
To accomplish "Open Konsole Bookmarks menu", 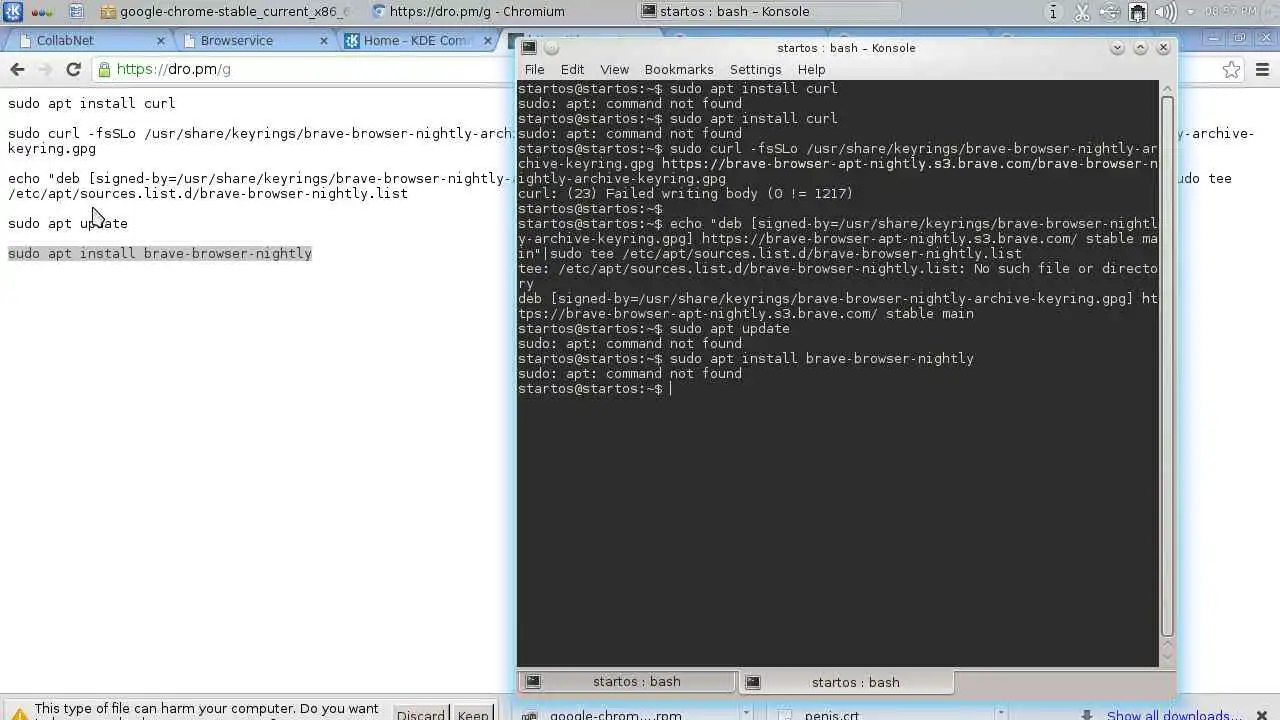I will [x=679, y=69].
